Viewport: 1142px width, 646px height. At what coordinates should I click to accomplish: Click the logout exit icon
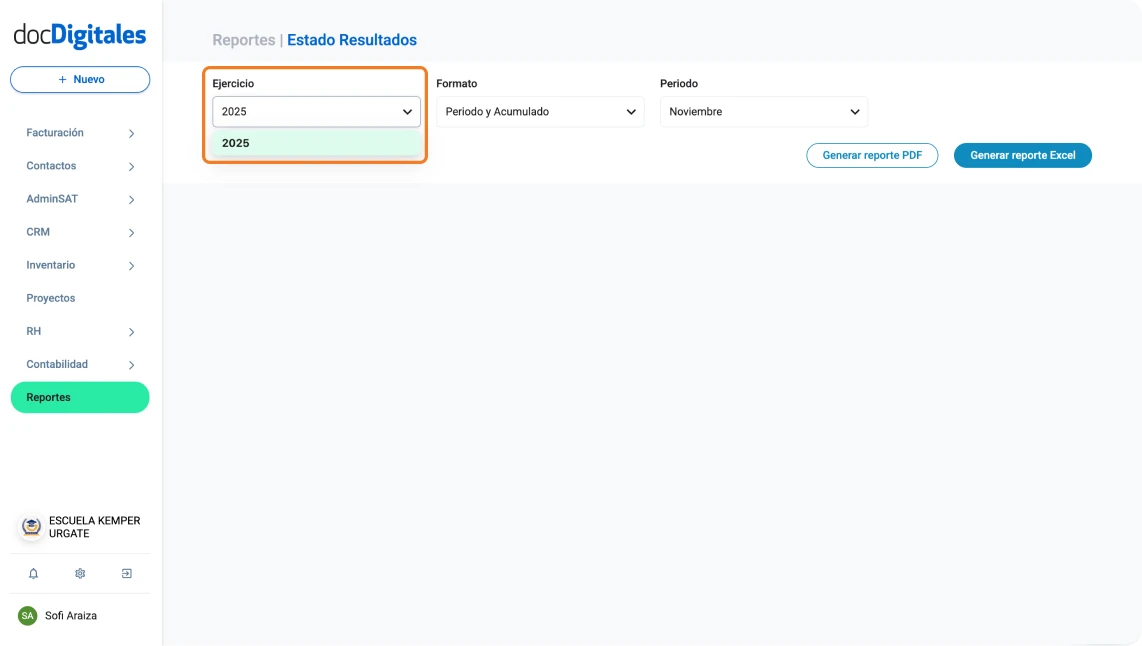click(127, 574)
